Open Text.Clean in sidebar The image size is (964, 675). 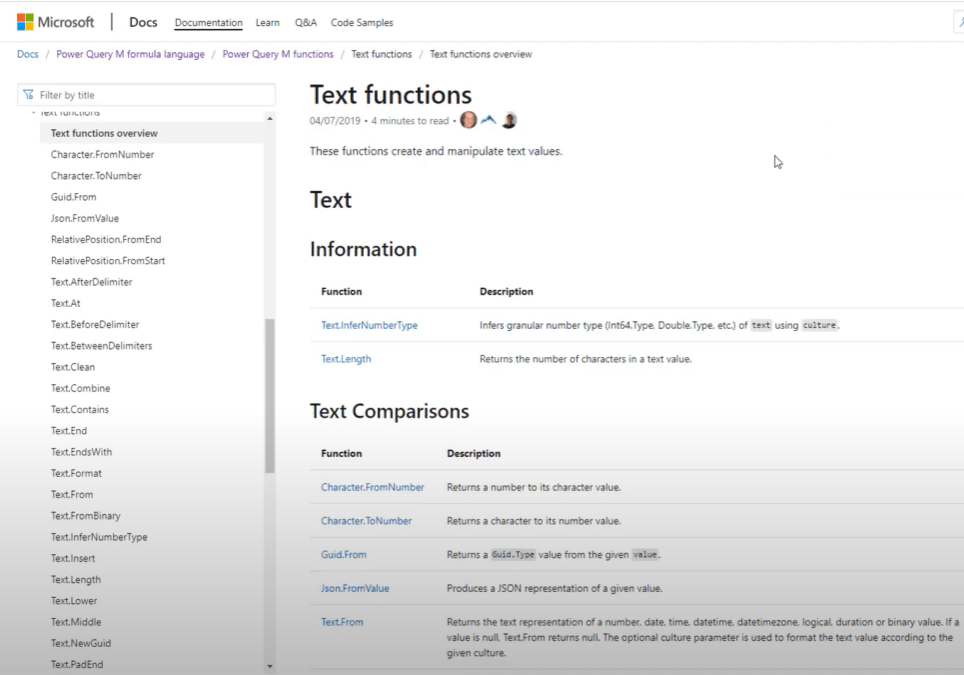pos(73,367)
